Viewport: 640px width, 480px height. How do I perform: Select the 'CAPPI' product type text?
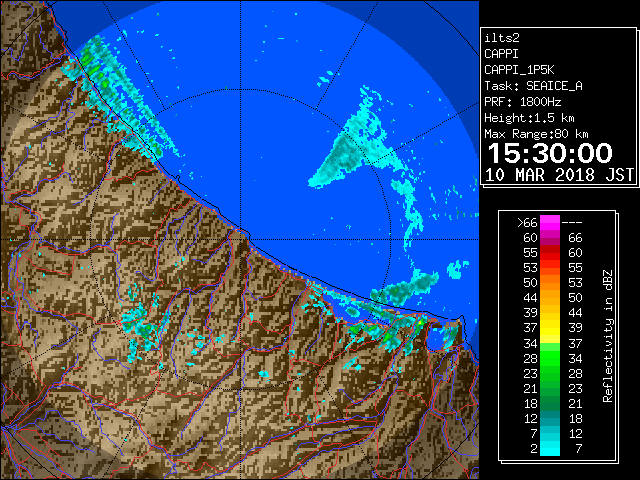[x=501, y=54]
